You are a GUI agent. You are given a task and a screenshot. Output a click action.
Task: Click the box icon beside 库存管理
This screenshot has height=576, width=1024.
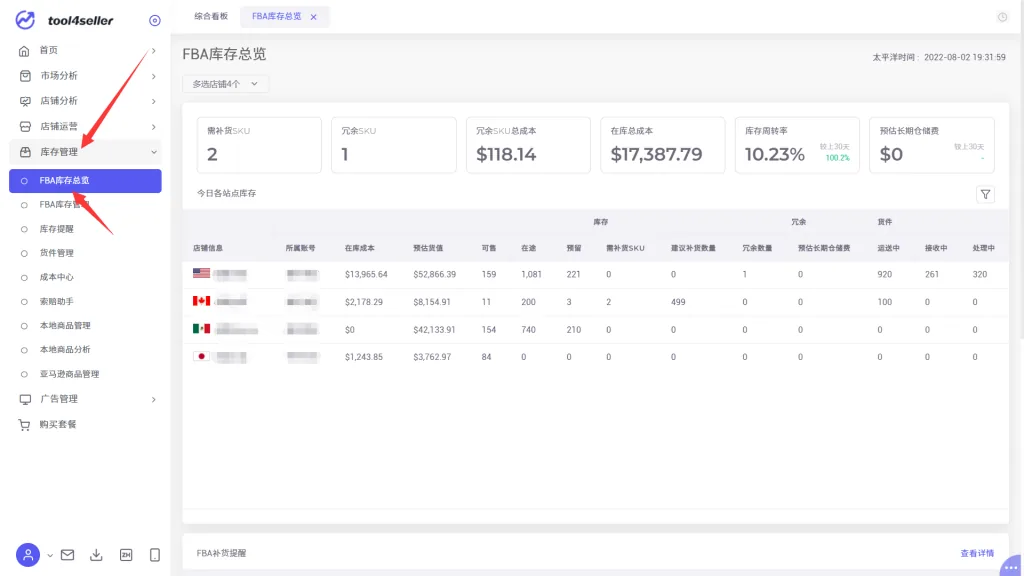pos(25,152)
